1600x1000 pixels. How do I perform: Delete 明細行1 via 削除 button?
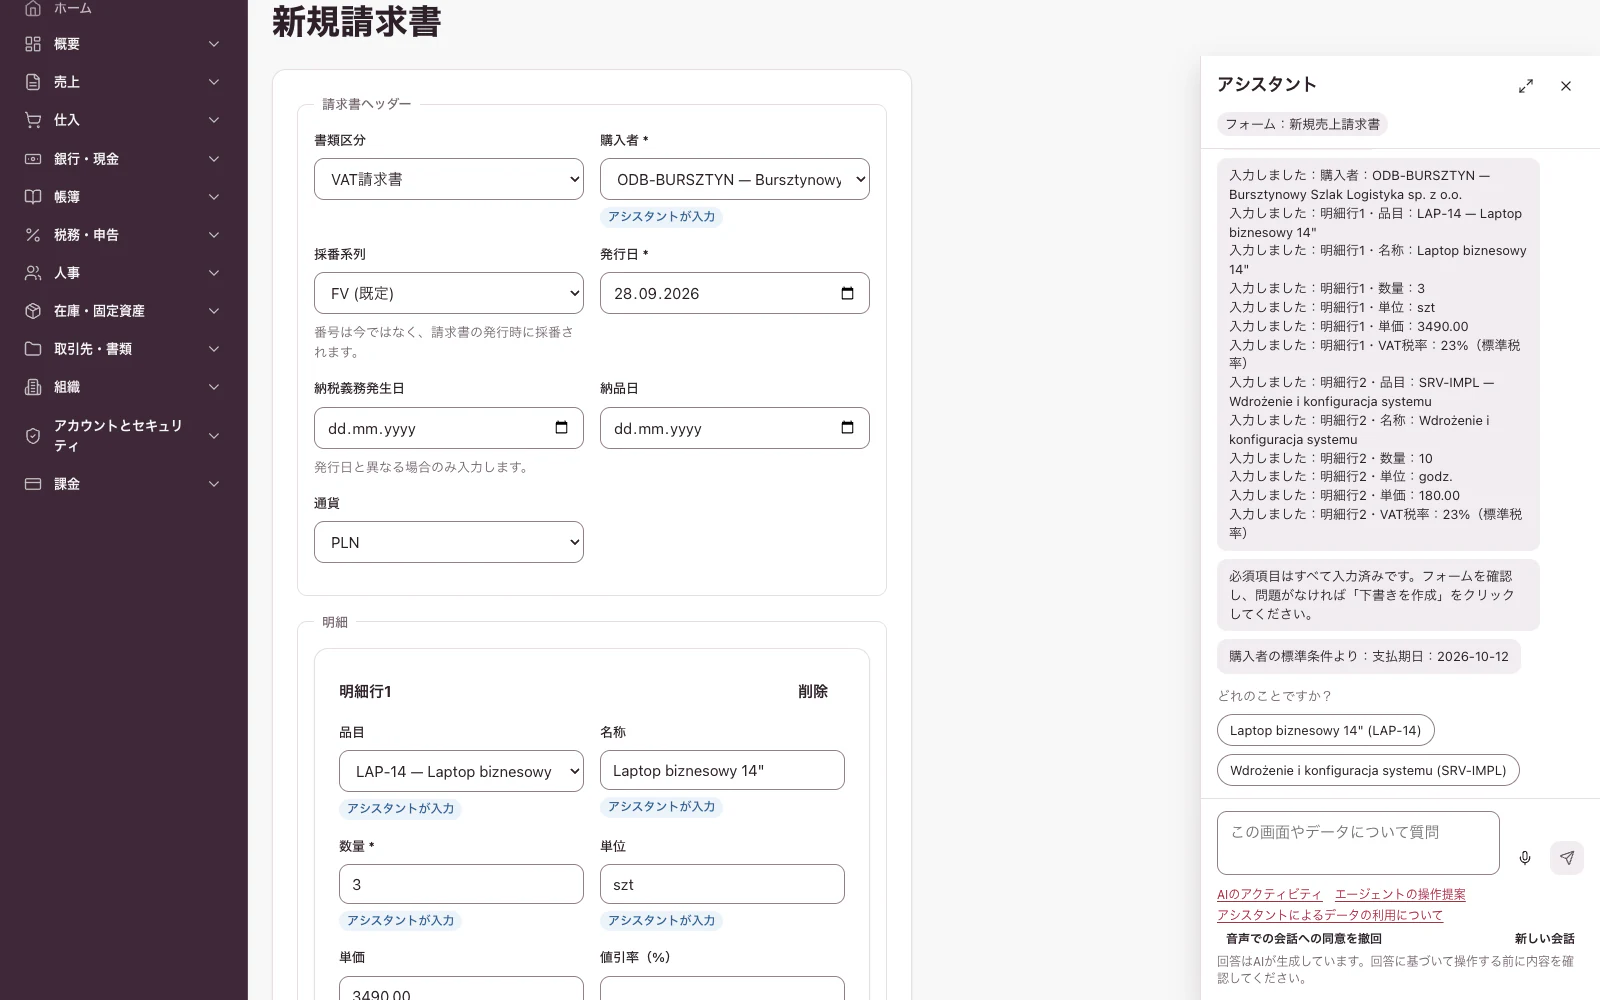813,691
